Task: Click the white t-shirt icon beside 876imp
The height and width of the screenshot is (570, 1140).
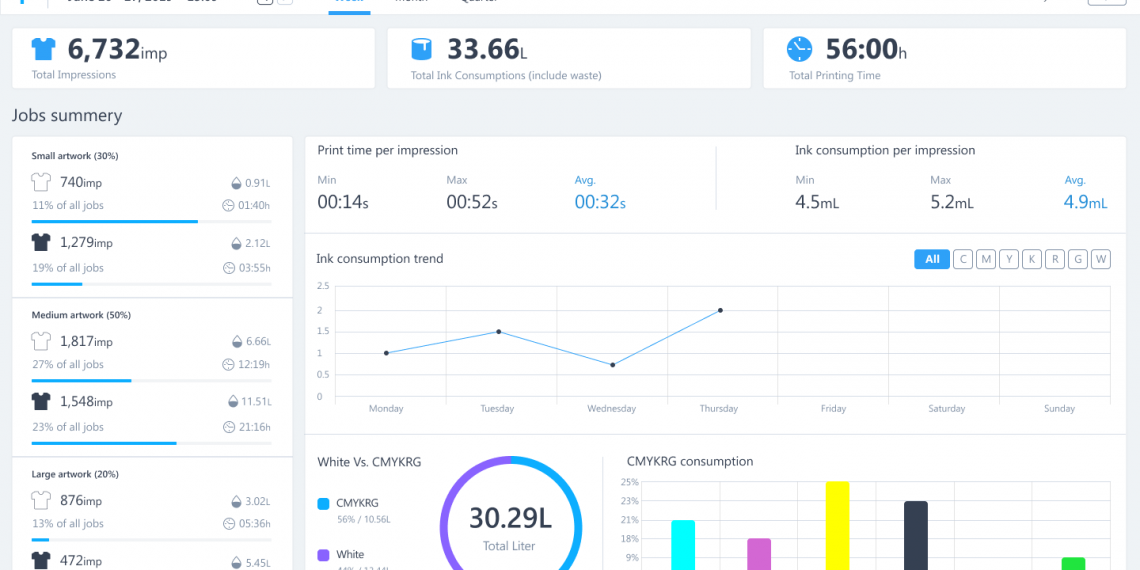Action: [x=41, y=501]
